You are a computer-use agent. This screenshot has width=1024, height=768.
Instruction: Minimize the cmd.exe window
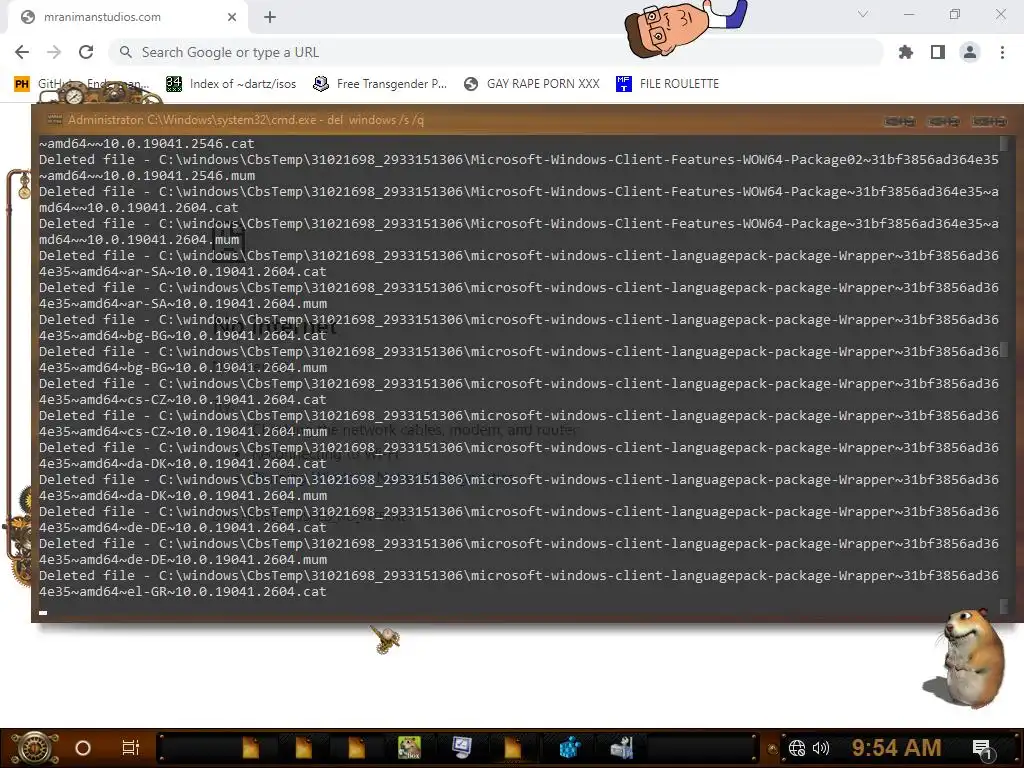[x=899, y=121]
